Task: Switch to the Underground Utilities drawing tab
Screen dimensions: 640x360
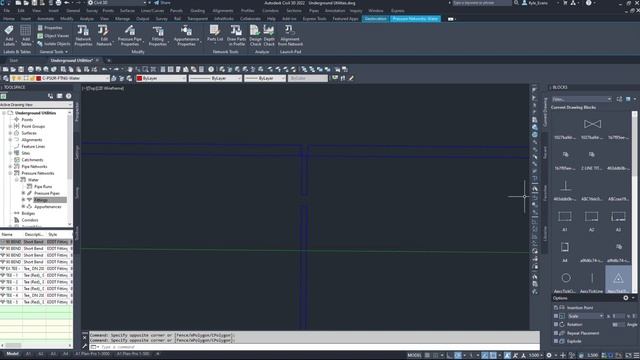Action: tap(72, 60)
